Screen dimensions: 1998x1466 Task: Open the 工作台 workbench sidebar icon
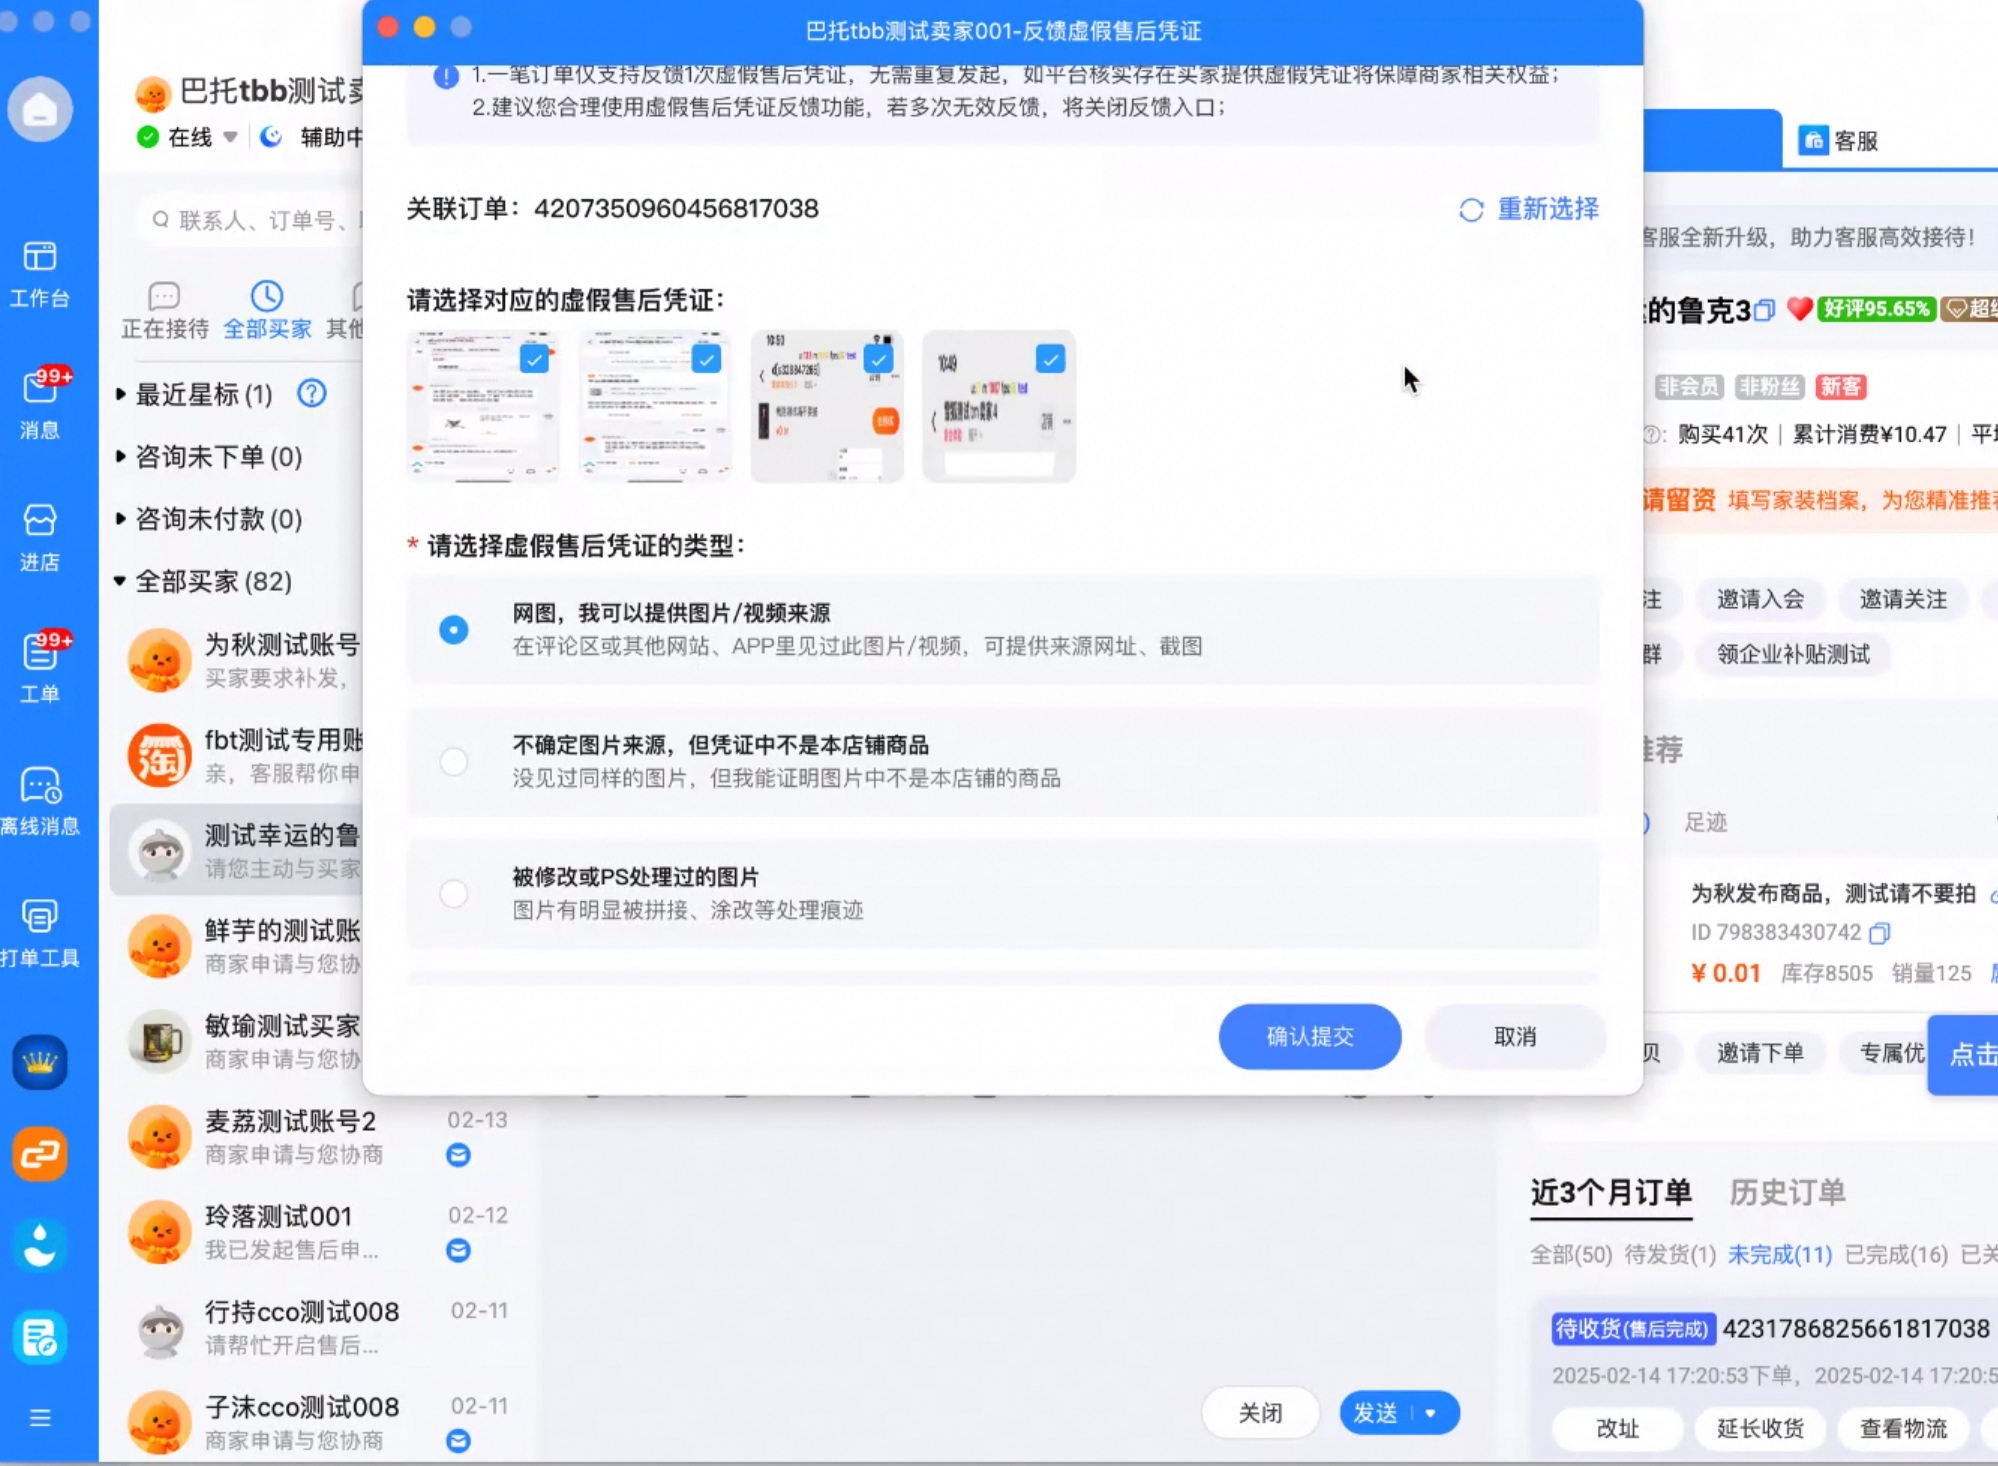click(x=39, y=273)
